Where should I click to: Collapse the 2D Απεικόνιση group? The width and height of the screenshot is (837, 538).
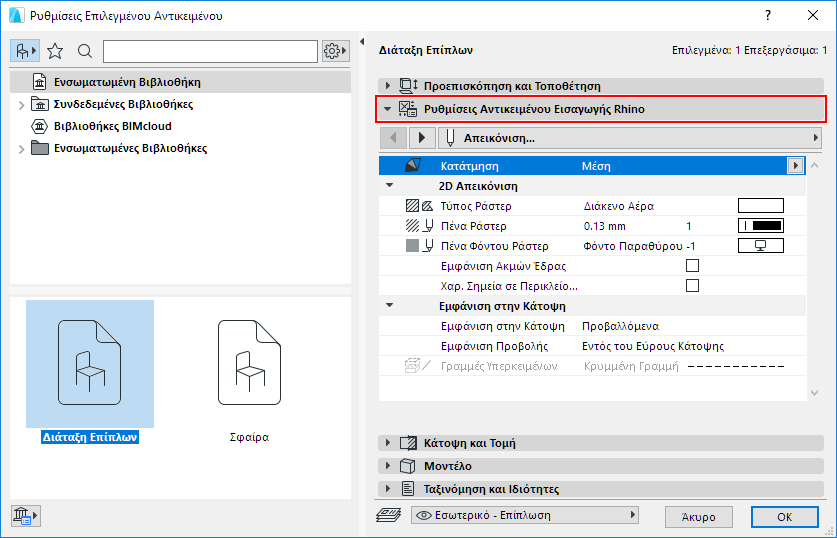(390, 185)
